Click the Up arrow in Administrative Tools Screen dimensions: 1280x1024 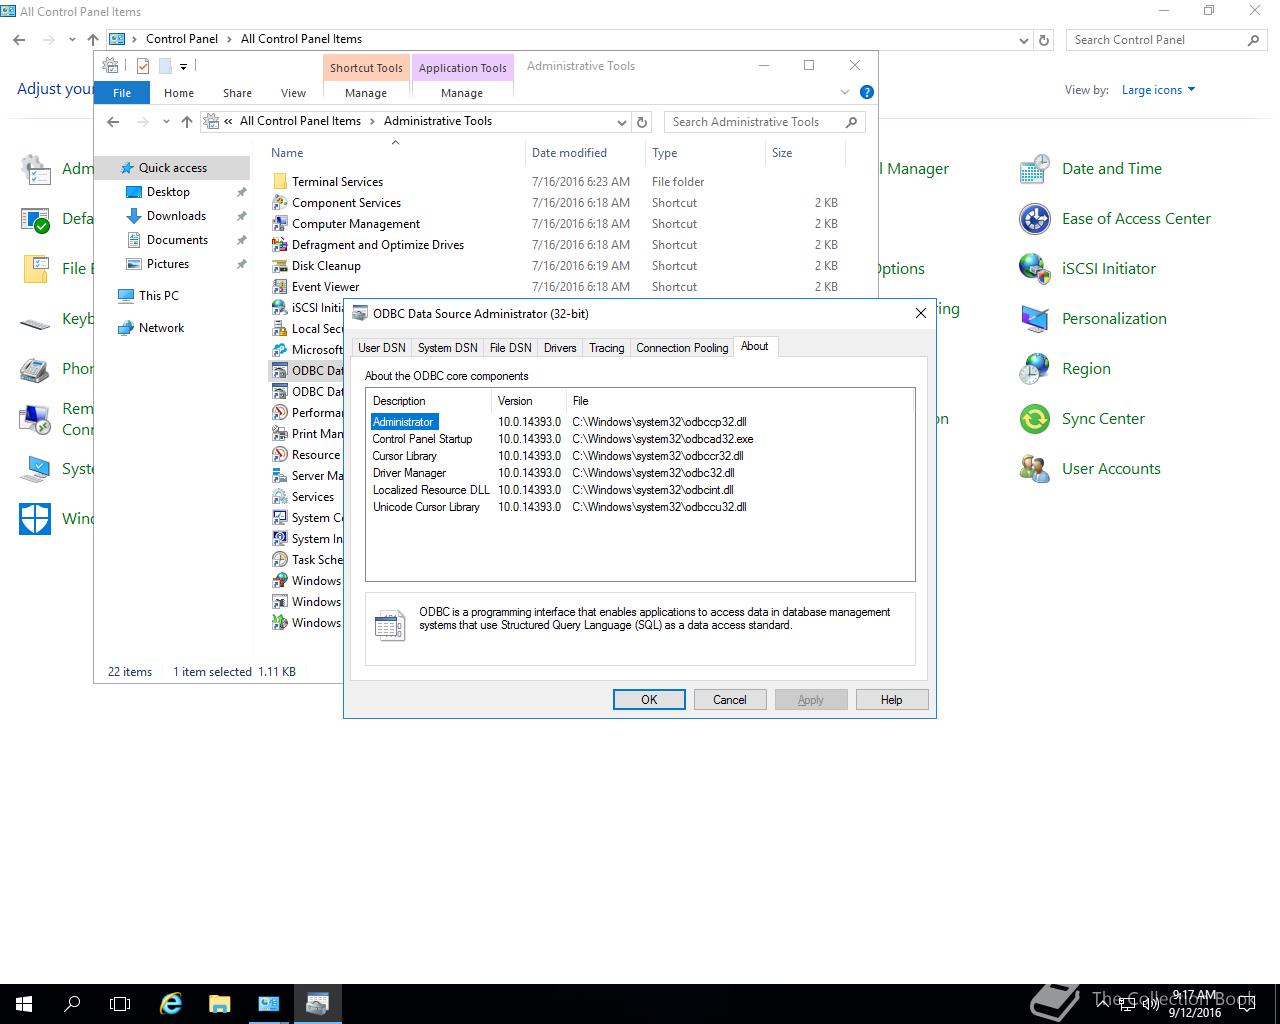[x=186, y=122]
